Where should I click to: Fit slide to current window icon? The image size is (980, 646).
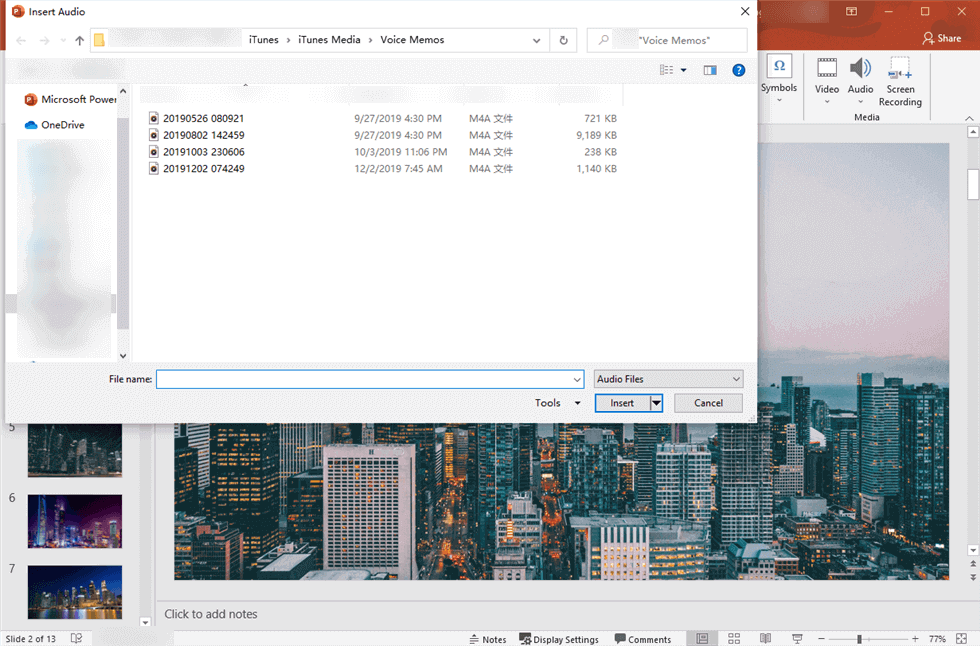[961, 639]
